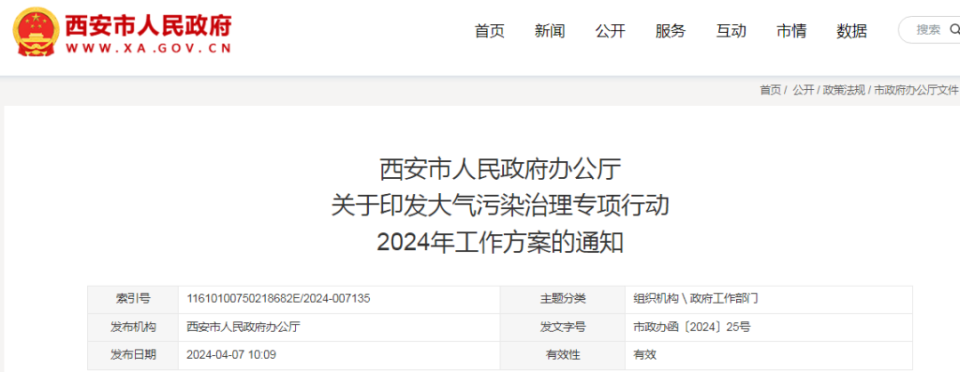Click the document number 市政办函〔2024〕25号
The width and height of the screenshot is (960, 372).
[692, 327]
